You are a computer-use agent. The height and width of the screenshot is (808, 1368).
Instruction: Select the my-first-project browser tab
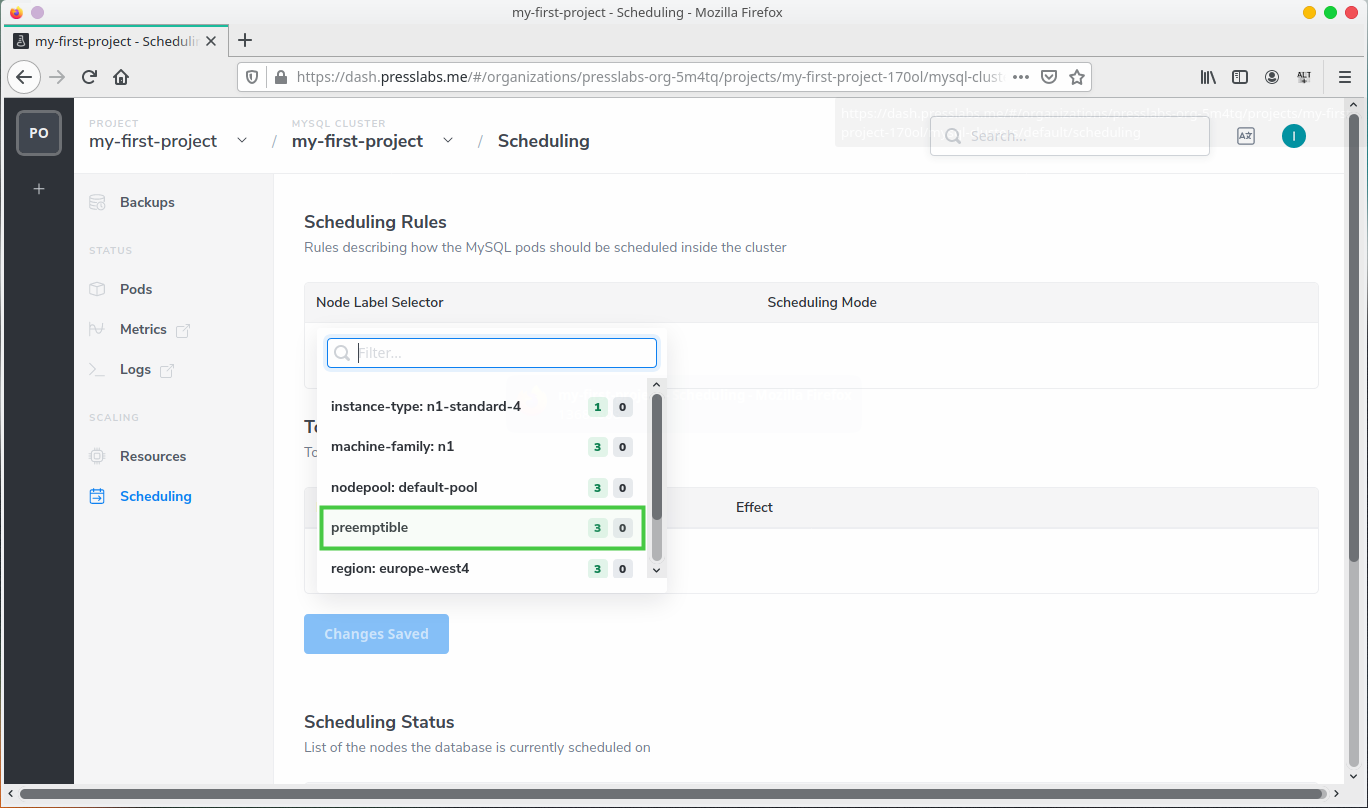pos(117,41)
